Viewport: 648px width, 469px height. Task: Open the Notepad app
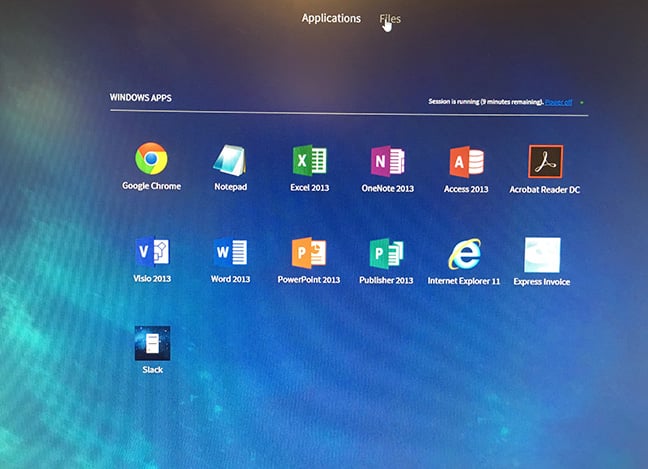230,160
